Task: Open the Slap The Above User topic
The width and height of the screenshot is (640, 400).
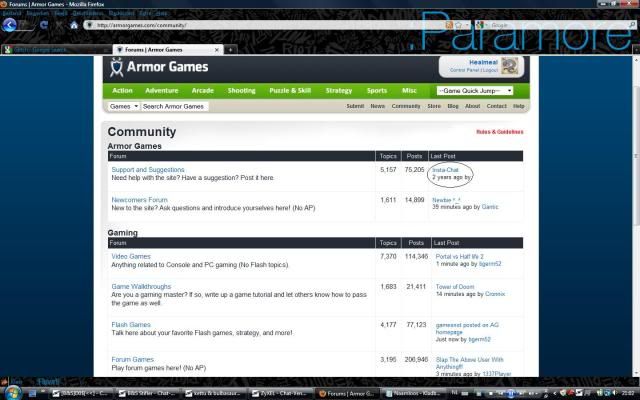Action: tap(469, 363)
